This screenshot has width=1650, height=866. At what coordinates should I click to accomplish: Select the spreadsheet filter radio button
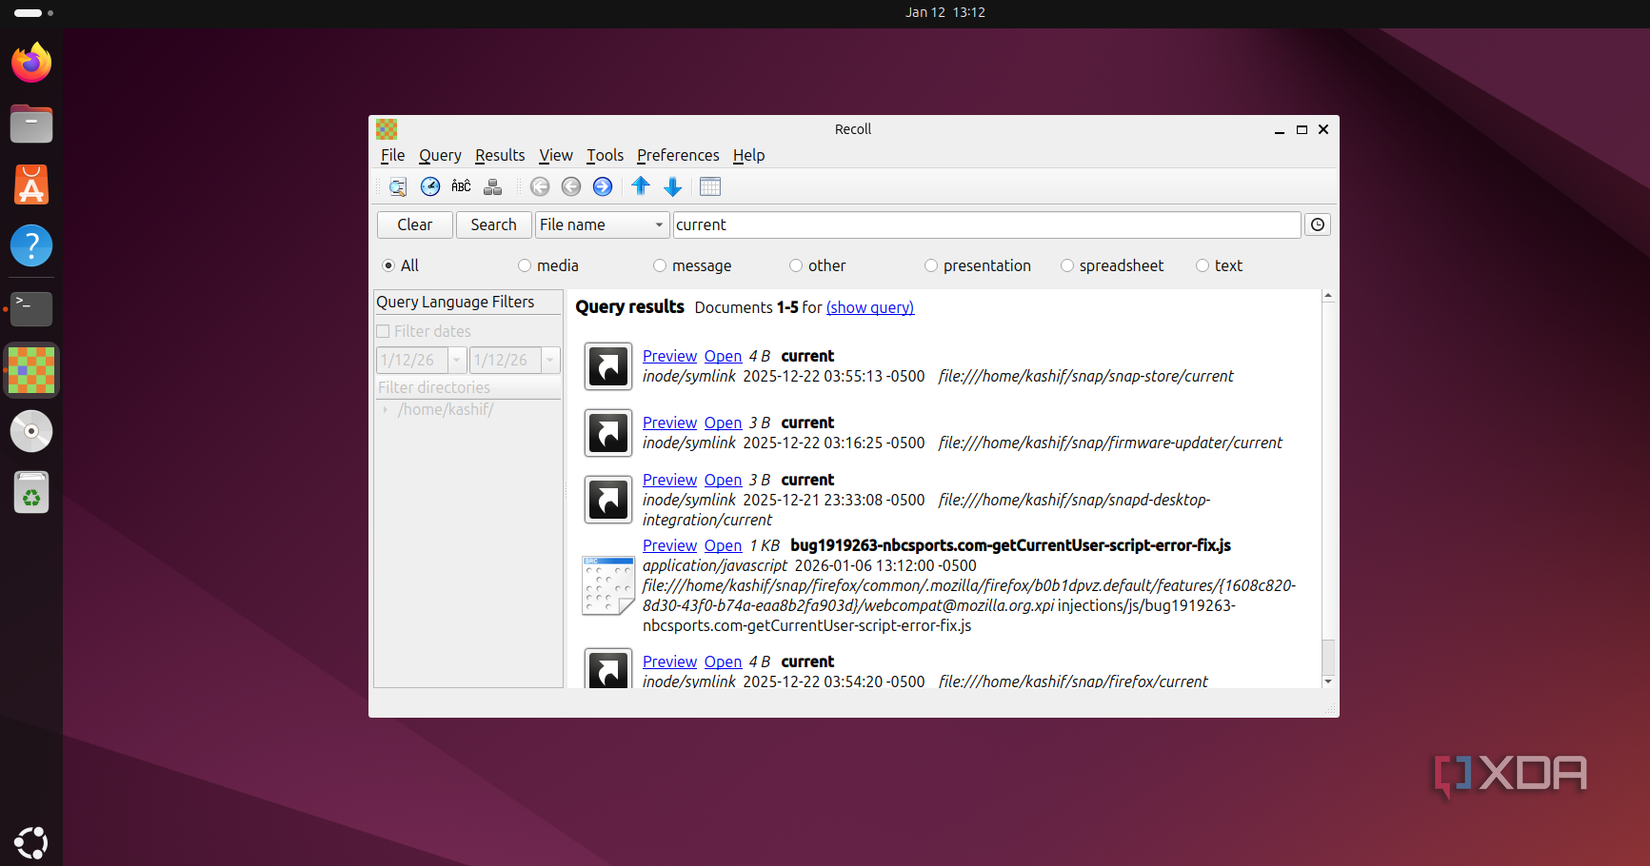tap(1067, 266)
